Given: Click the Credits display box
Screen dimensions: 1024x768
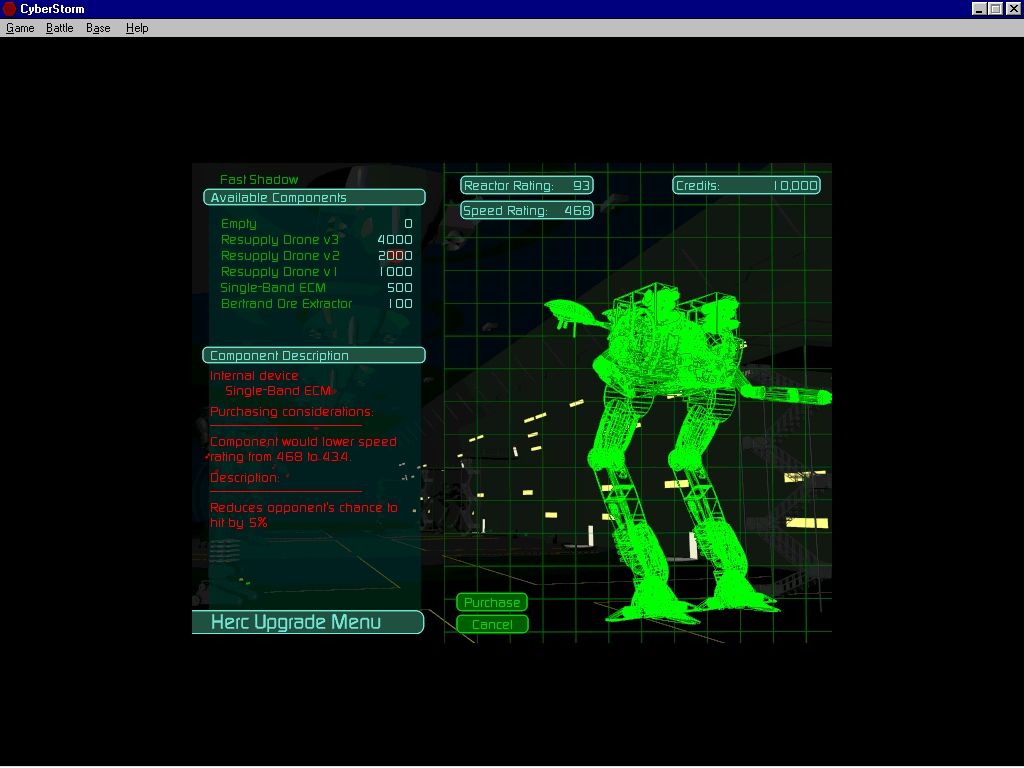Looking at the screenshot, I should 746,186.
